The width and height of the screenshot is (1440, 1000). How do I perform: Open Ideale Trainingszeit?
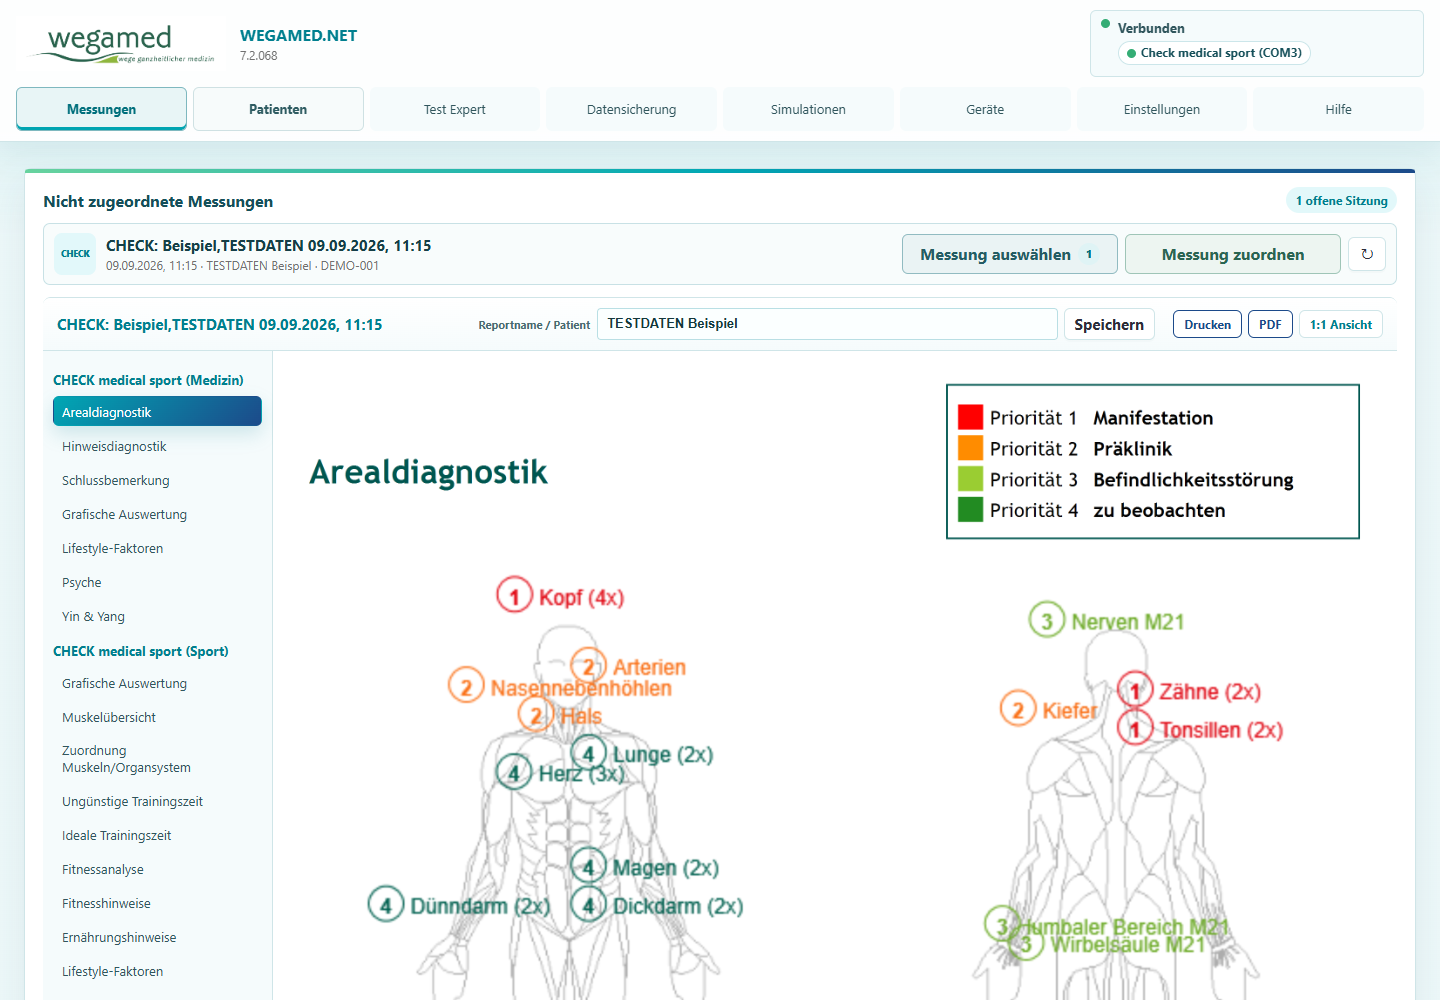tap(157, 835)
